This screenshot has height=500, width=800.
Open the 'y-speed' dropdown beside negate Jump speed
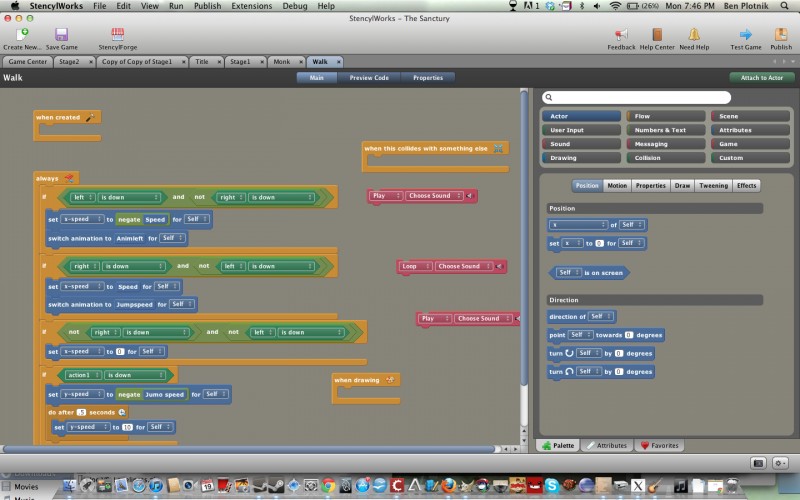click(83, 394)
